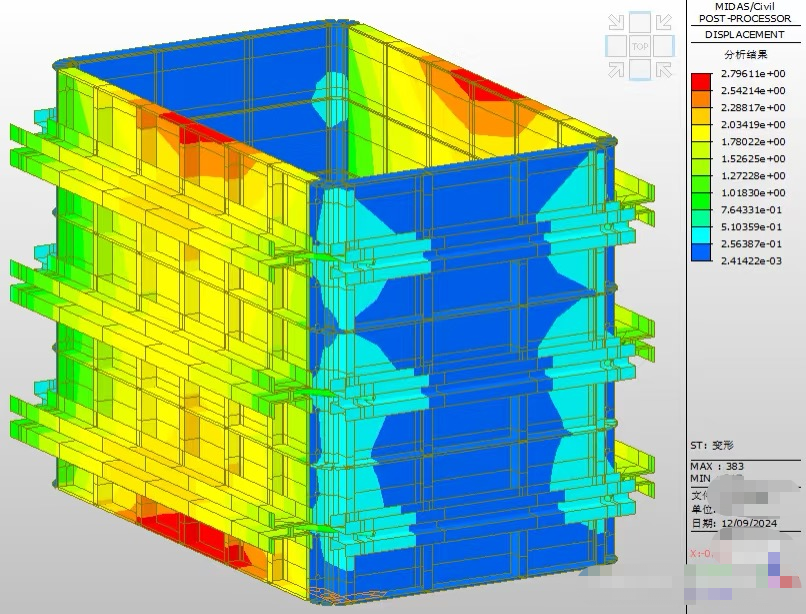
Task: Click the MAX : 383 node entry
Action: [x=717, y=466]
